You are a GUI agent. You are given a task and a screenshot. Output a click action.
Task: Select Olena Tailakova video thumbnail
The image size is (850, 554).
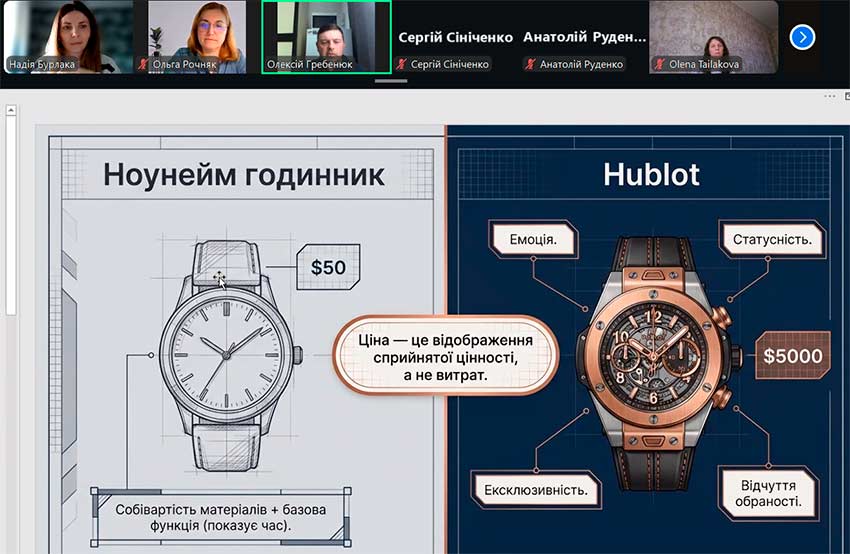point(713,37)
